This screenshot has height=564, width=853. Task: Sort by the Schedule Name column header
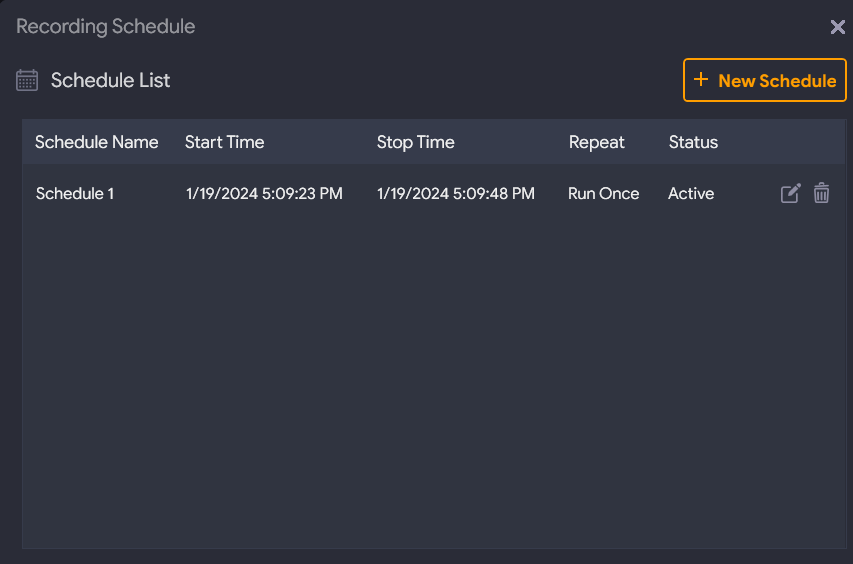pos(96,142)
